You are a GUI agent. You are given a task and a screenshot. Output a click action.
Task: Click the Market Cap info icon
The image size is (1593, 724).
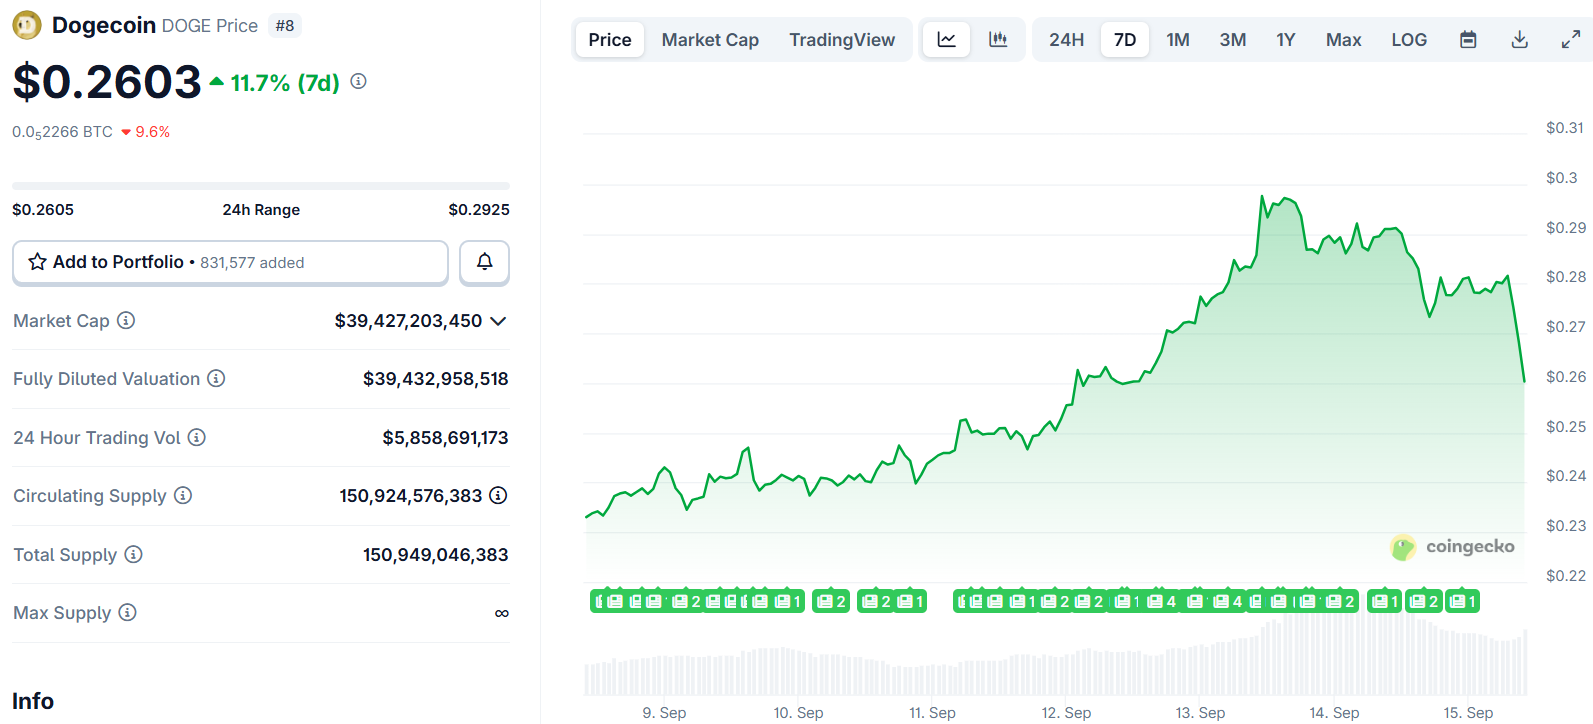126,321
